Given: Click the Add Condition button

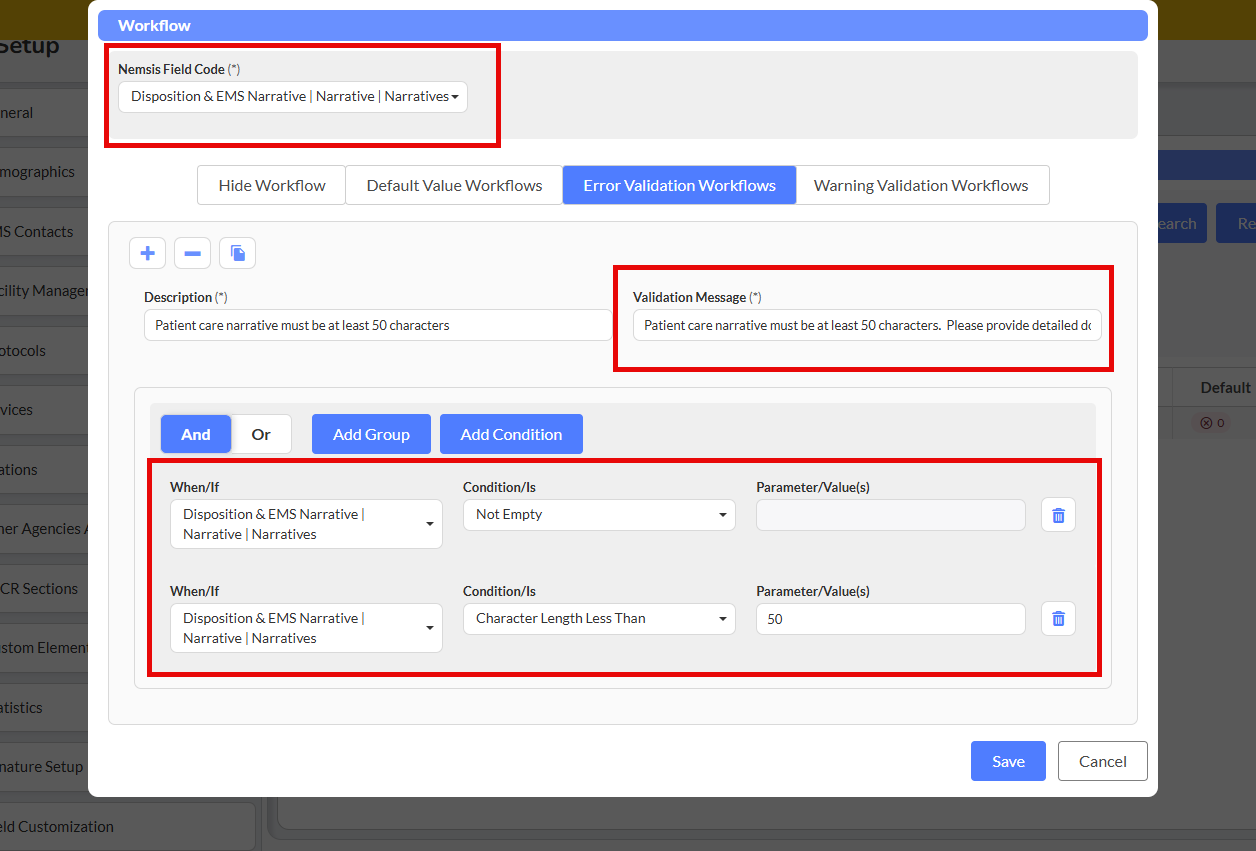Looking at the screenshot, I should point(511,434).
